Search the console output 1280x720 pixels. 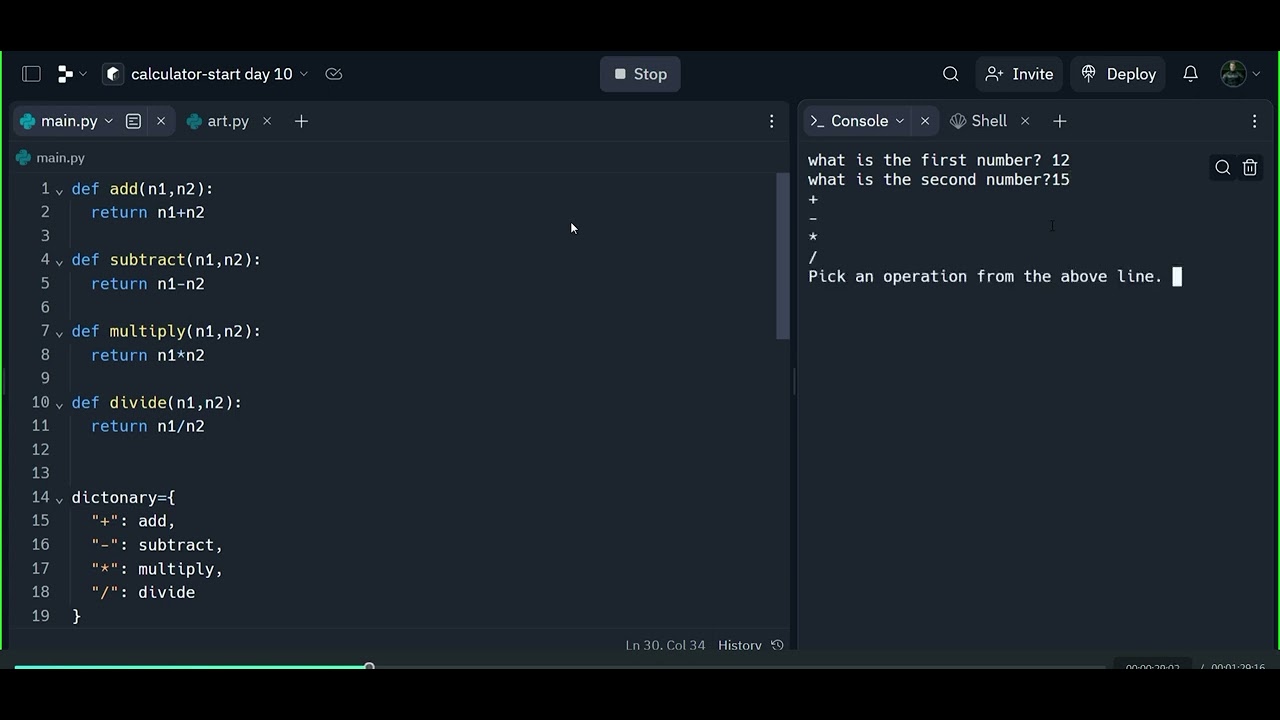tap(1222, 168)
